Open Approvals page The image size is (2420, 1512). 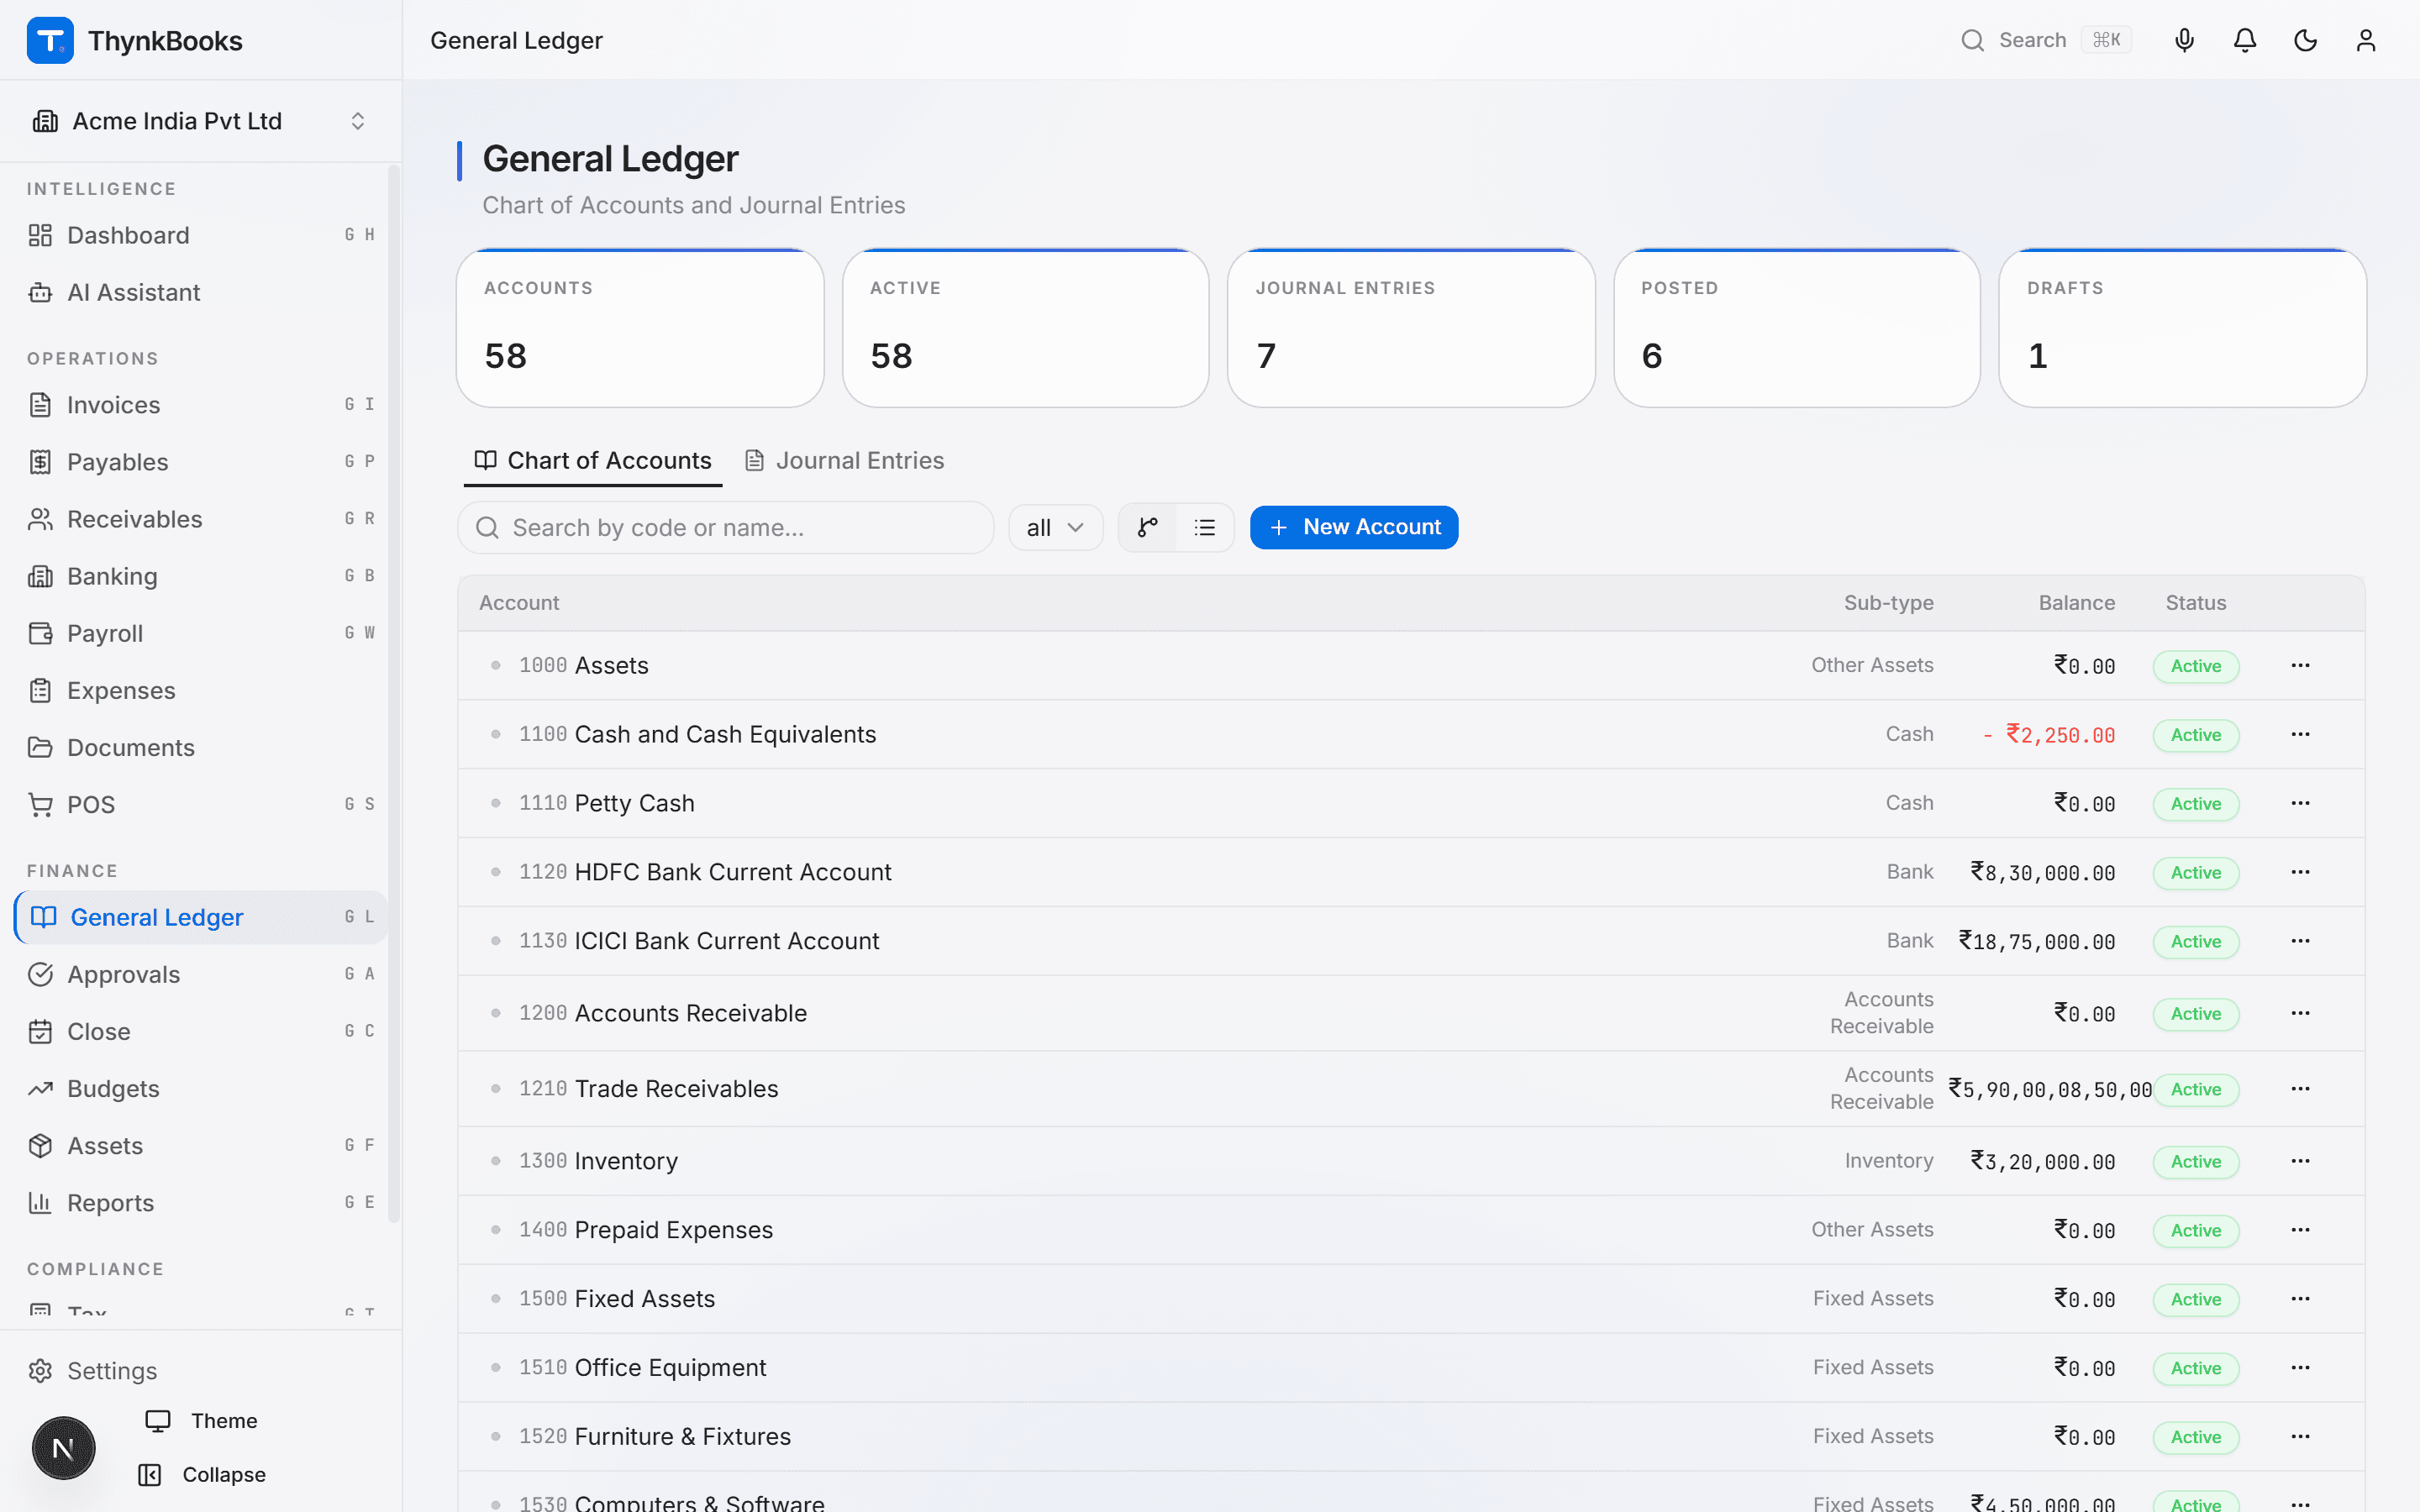200,974
